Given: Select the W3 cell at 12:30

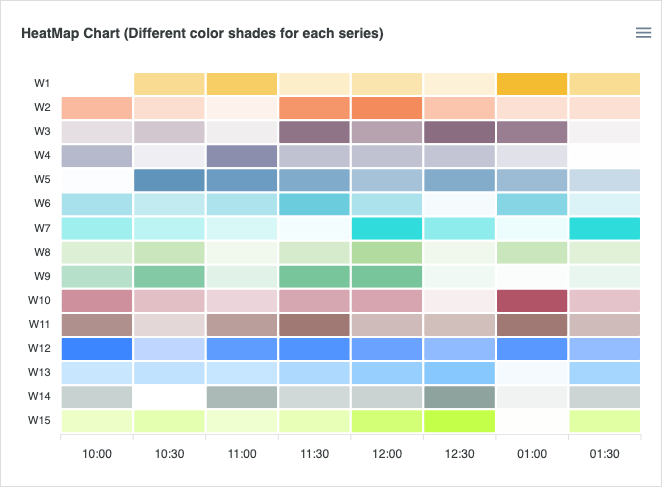Looking at the screenshot, I should point(459,132).
